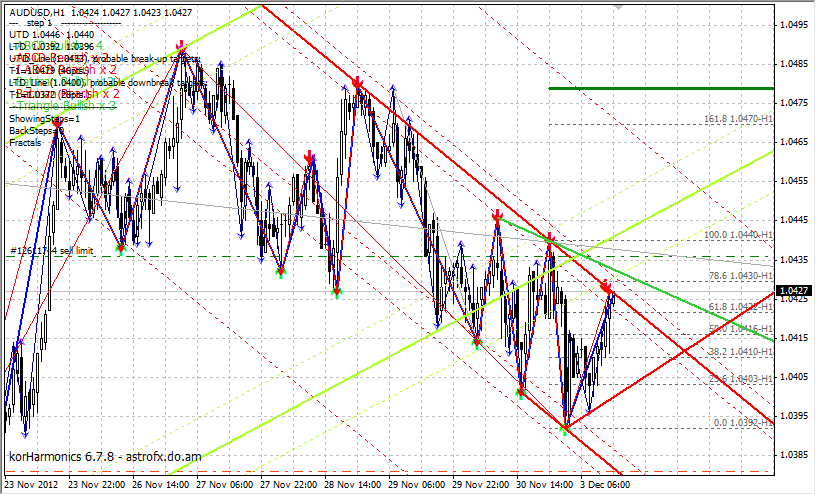Select the #126117 sell limit order label

[x=52, y=251]
